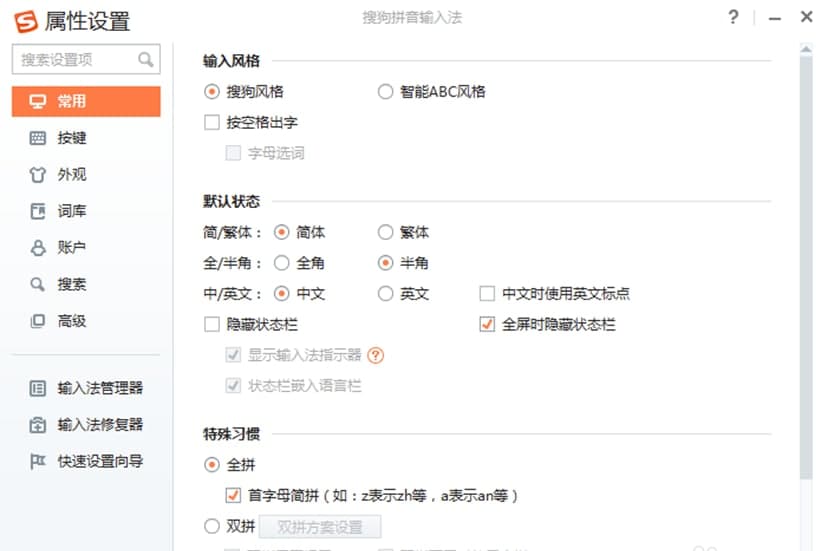Click the 双拼方案设置 button
This screenshot has height=551, width=816.
[320, 527]
